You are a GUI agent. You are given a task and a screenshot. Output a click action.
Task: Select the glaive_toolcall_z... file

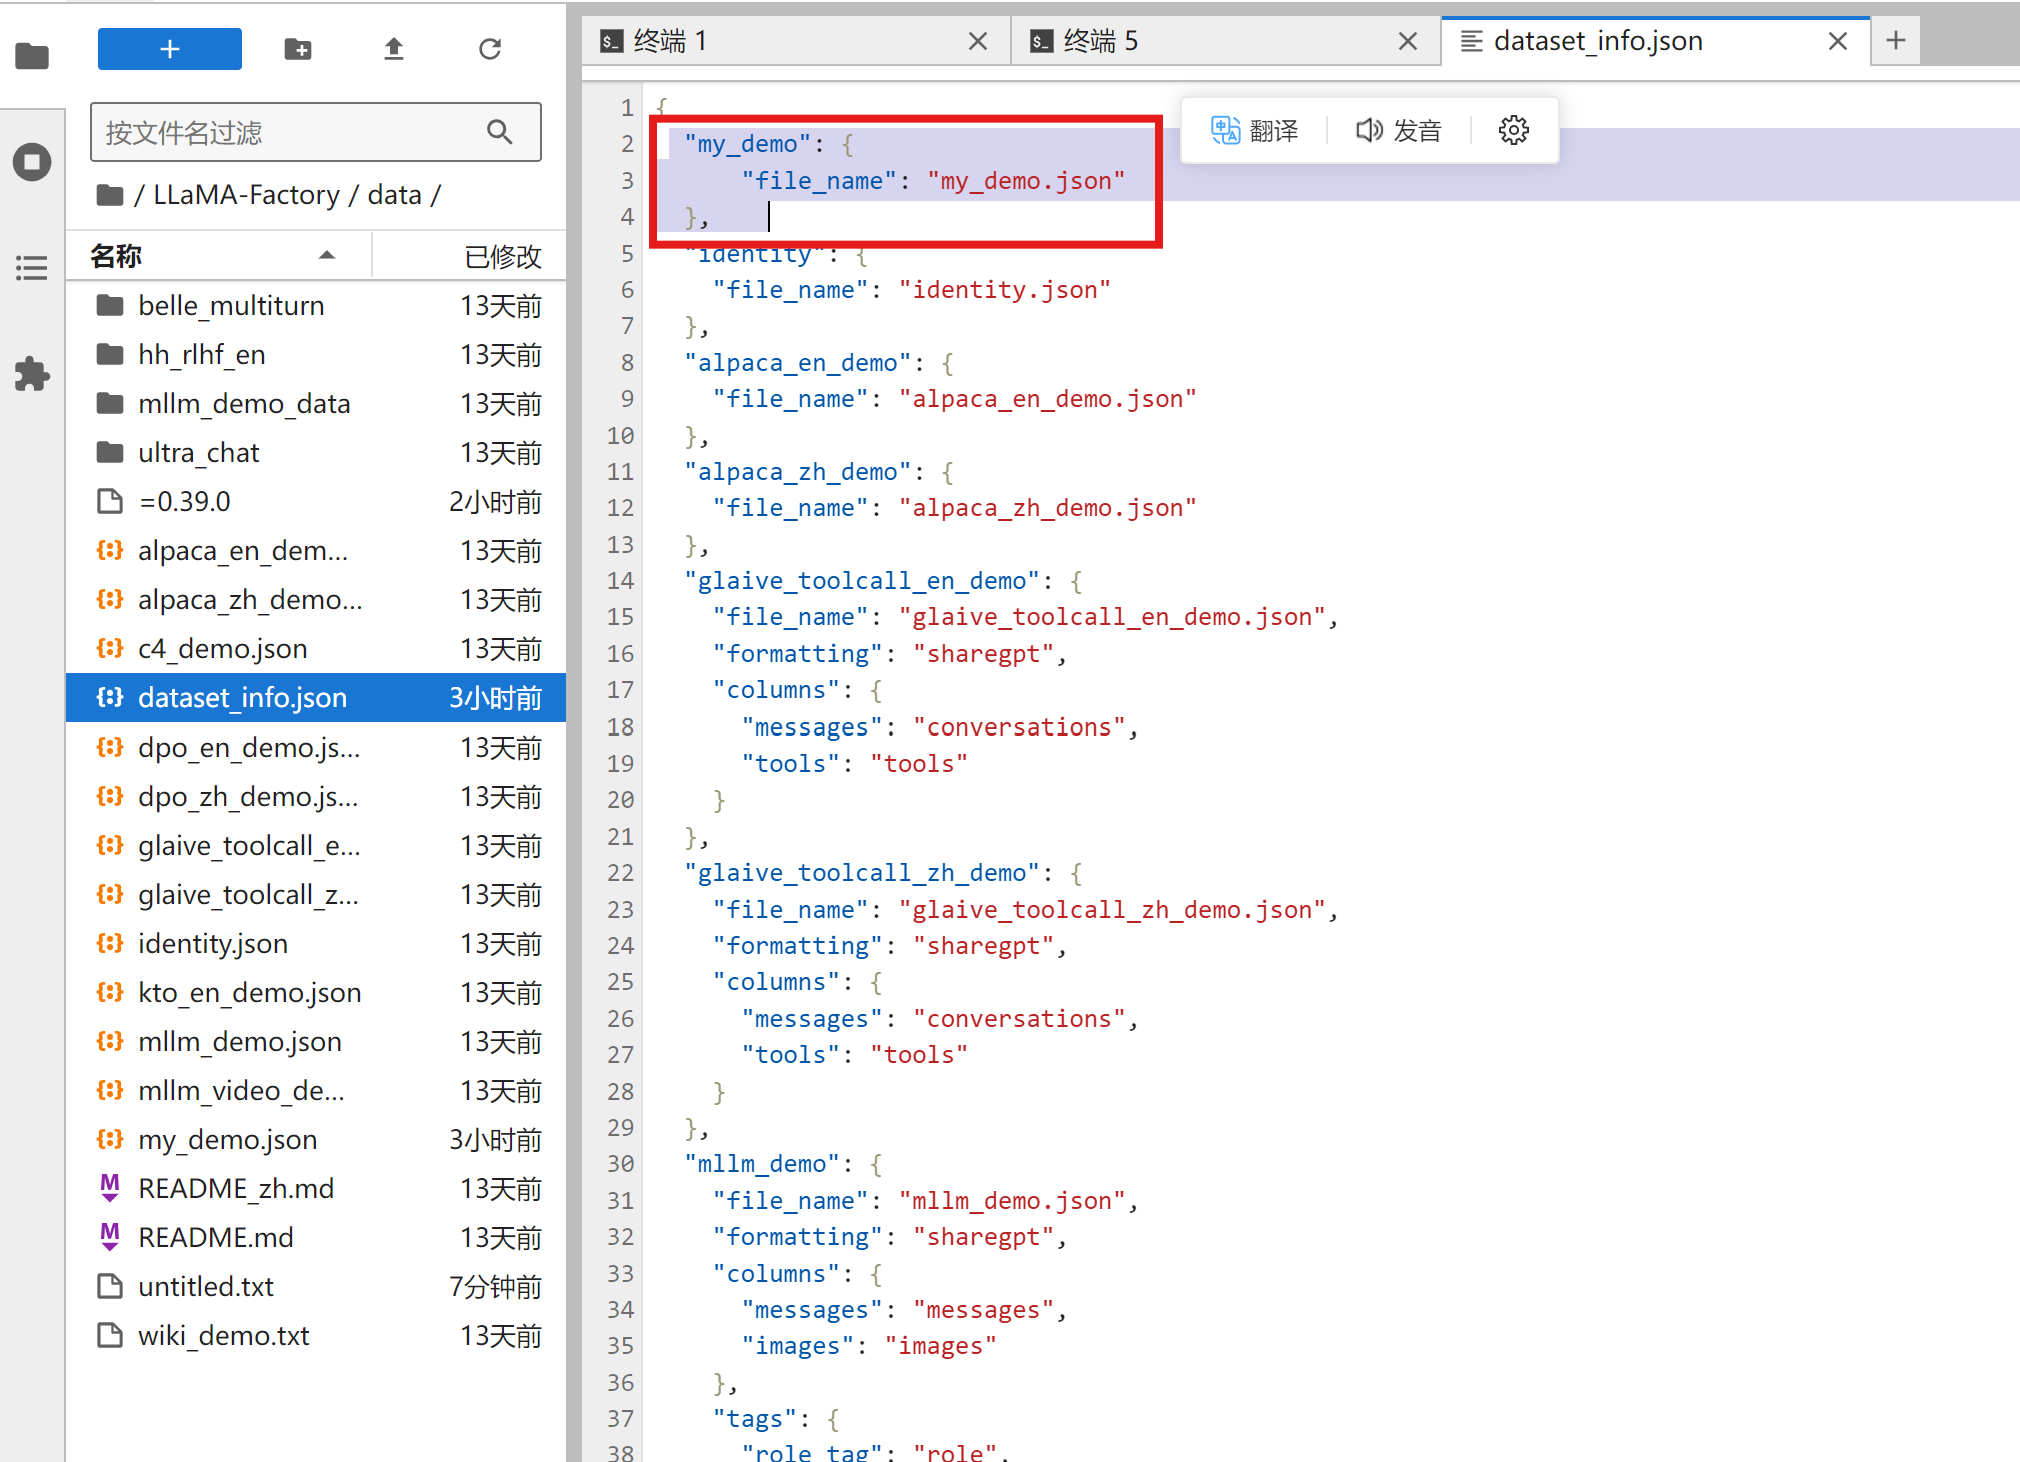coord(316,895)
